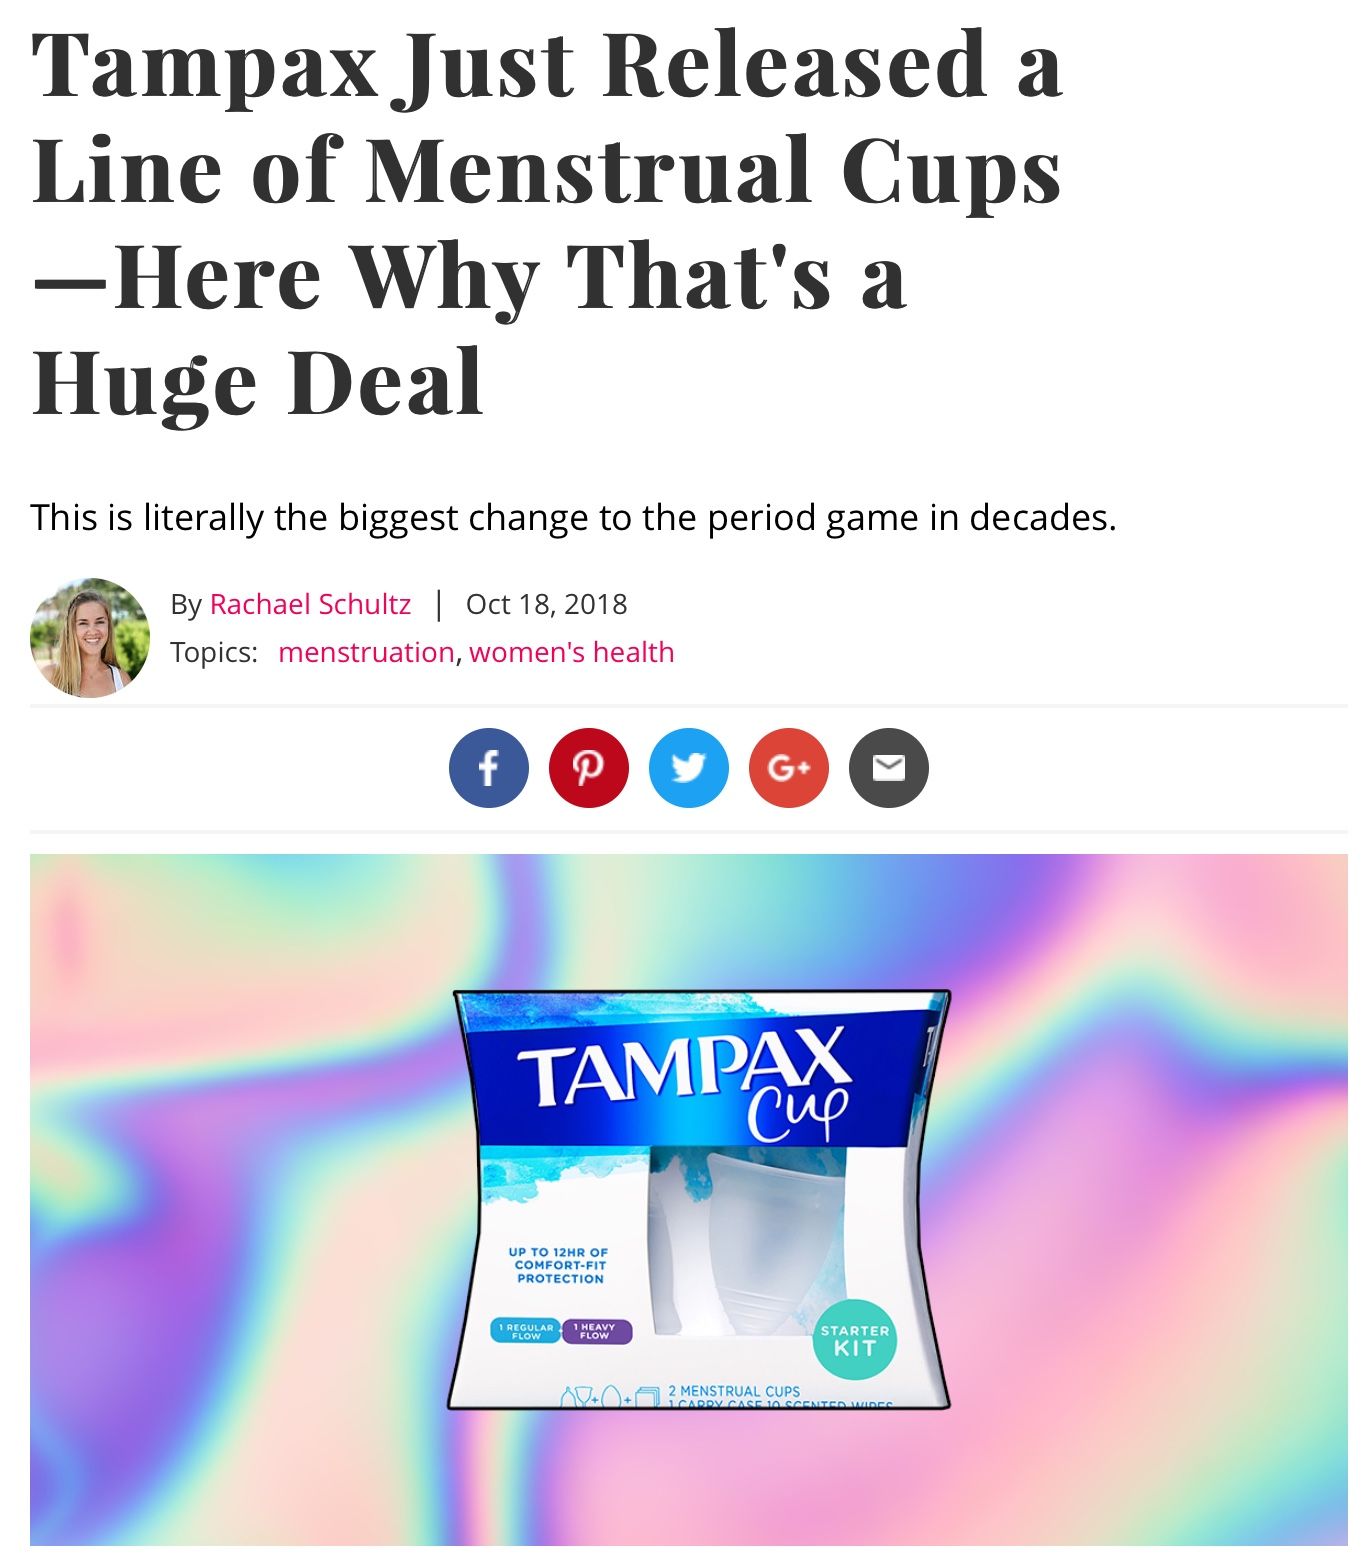Share the article on Google Plus
The width and height of the screenshot is (1363, 1558).
pos(788,768)
